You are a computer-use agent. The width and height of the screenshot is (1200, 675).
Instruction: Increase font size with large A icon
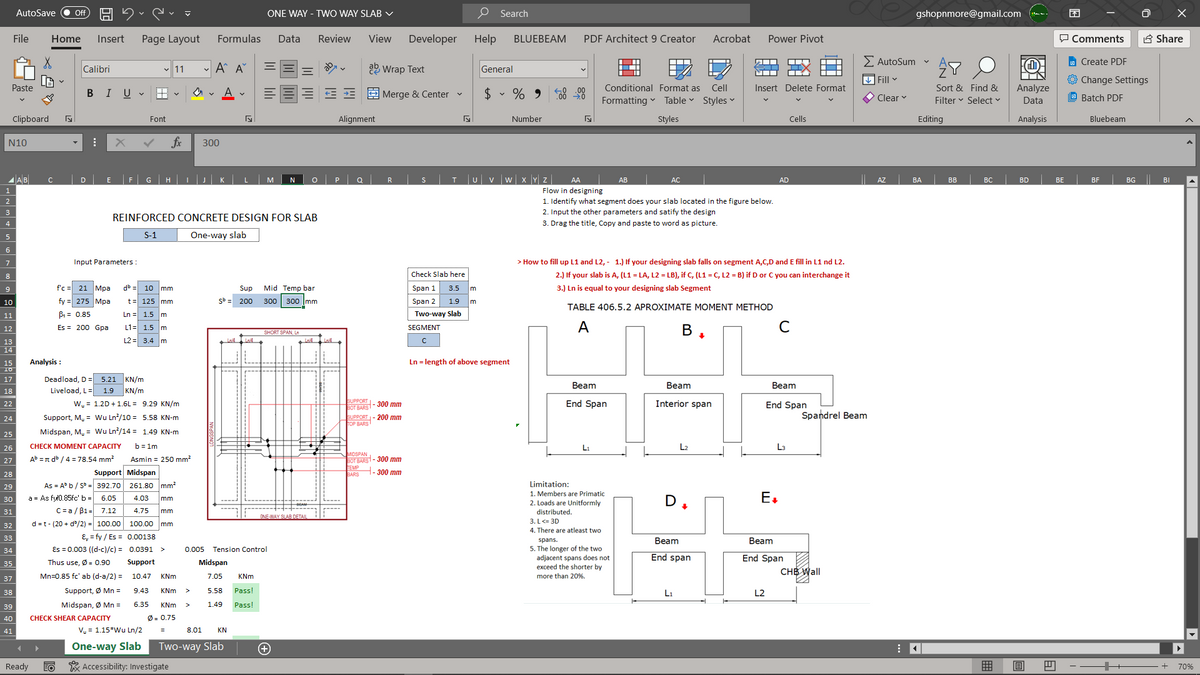click(219, 69)
